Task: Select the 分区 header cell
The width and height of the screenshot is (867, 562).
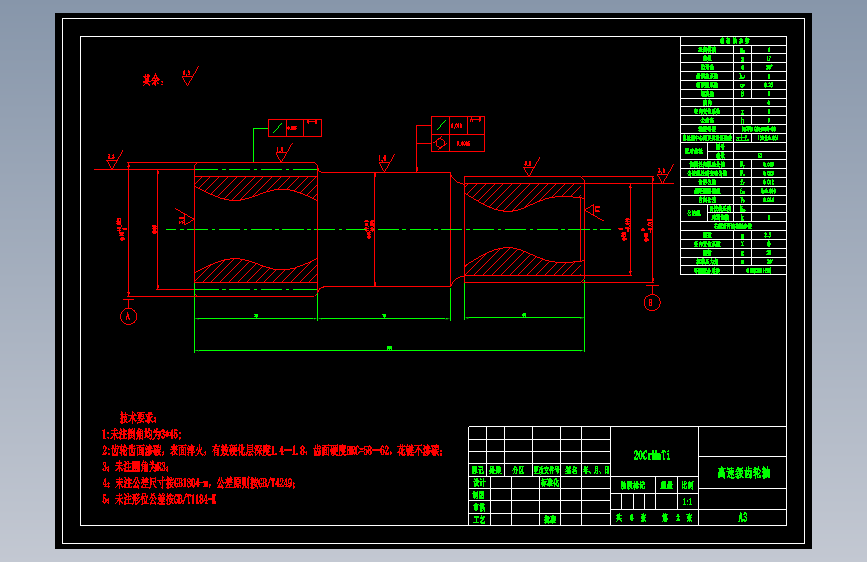Action: (x=518, y=470)
